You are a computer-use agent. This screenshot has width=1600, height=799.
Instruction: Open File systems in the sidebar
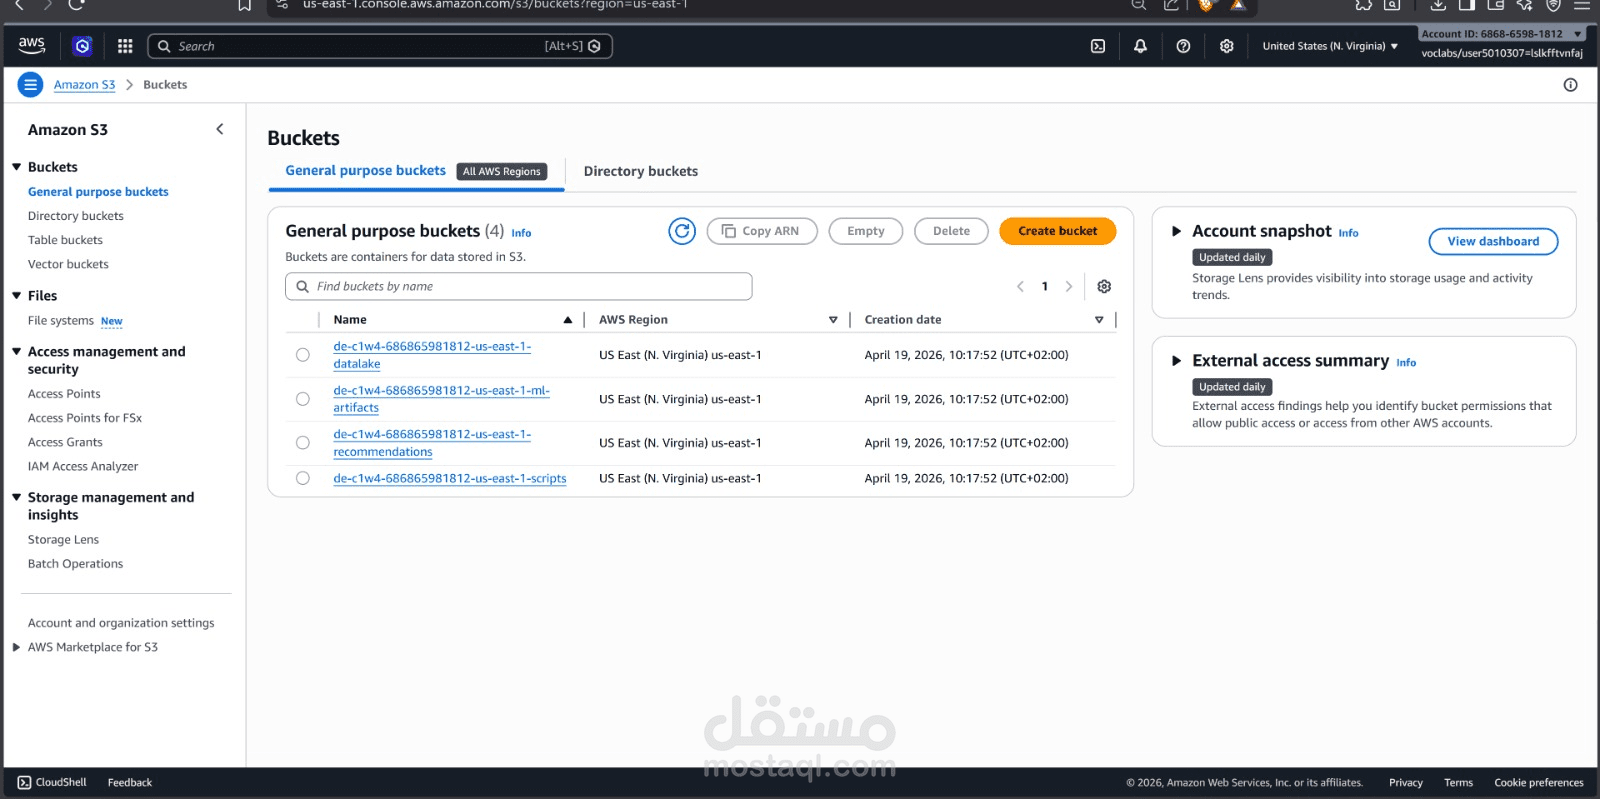tap(61, 321)
